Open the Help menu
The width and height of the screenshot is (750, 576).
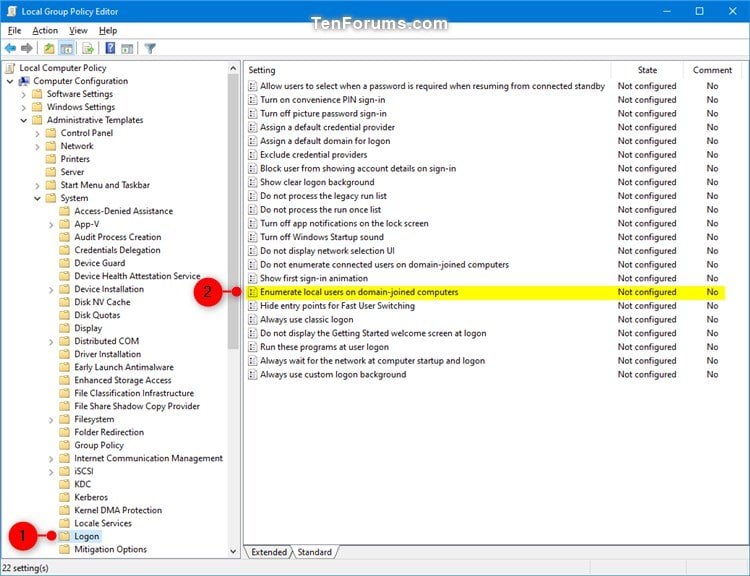(x=108, y=31)
